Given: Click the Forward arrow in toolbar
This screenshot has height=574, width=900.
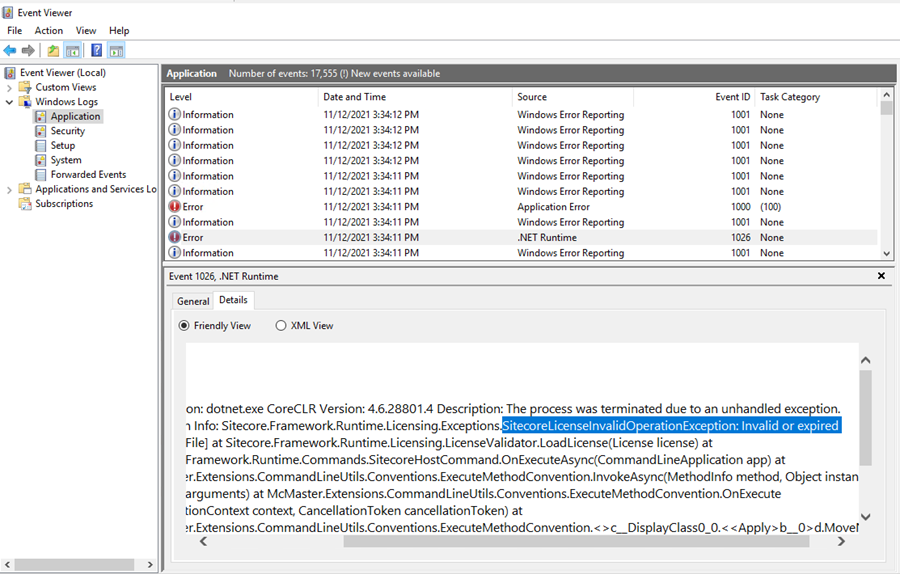Looking at the screenshot, I should [x=28, y=51].
